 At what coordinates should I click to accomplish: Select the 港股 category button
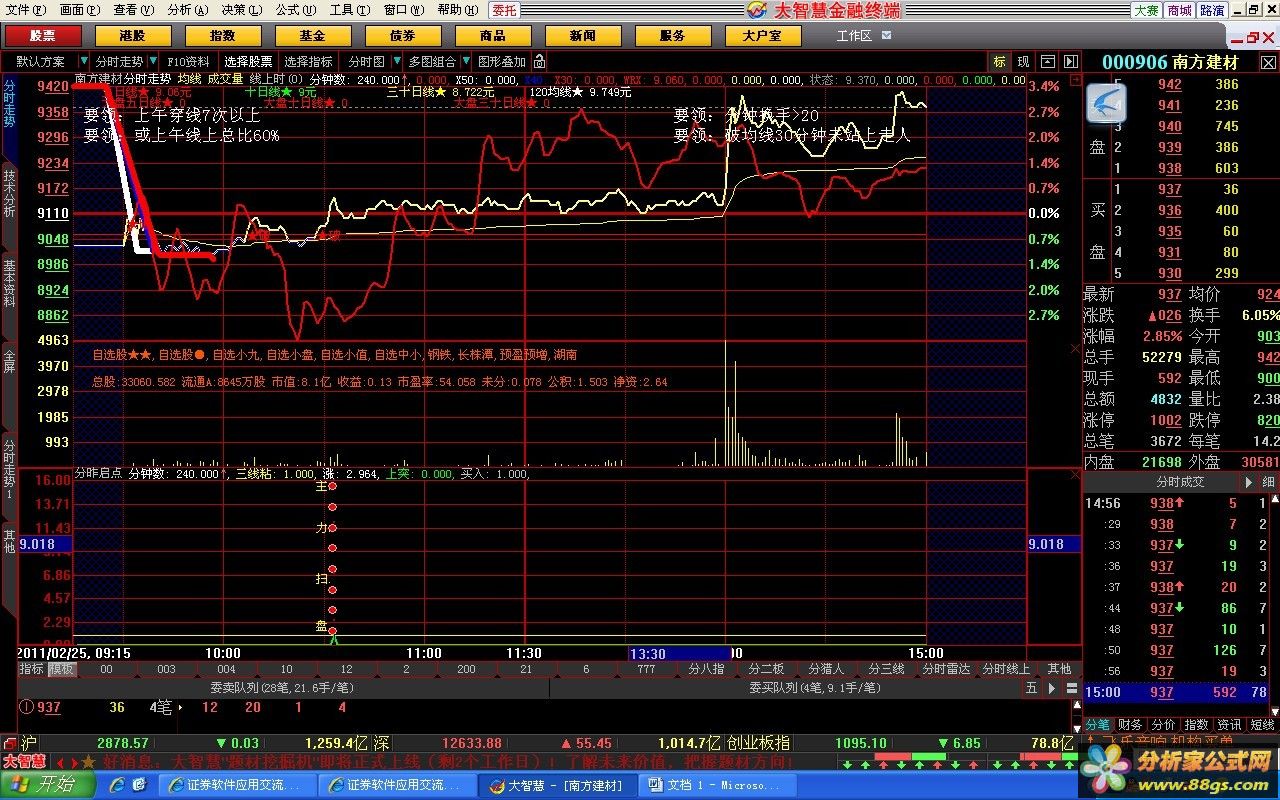pos(132,36)
